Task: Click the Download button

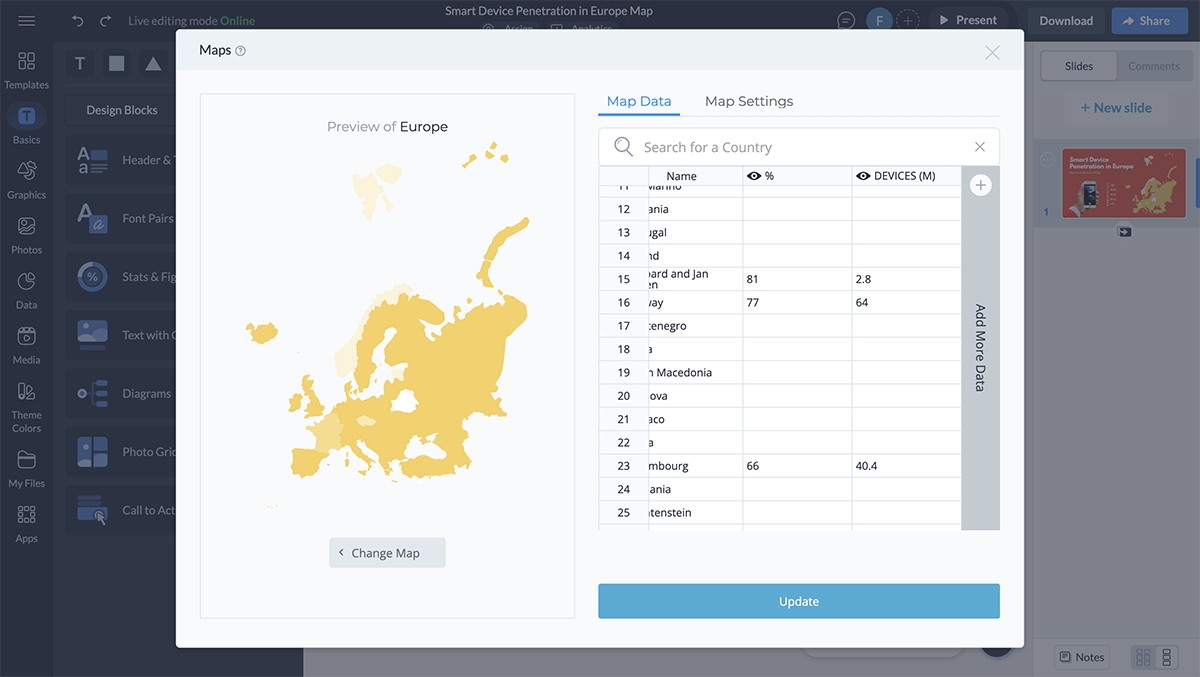Action: click(1065, 20)
